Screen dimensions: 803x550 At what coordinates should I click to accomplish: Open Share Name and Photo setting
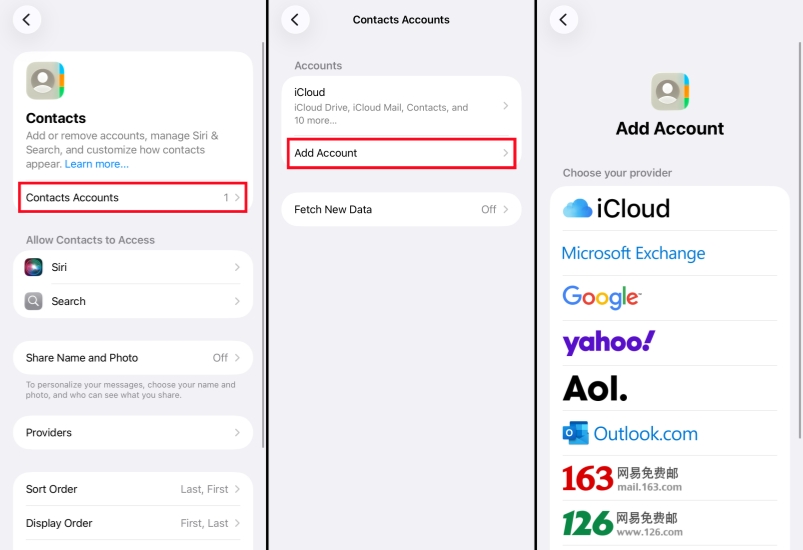(133, 357)
